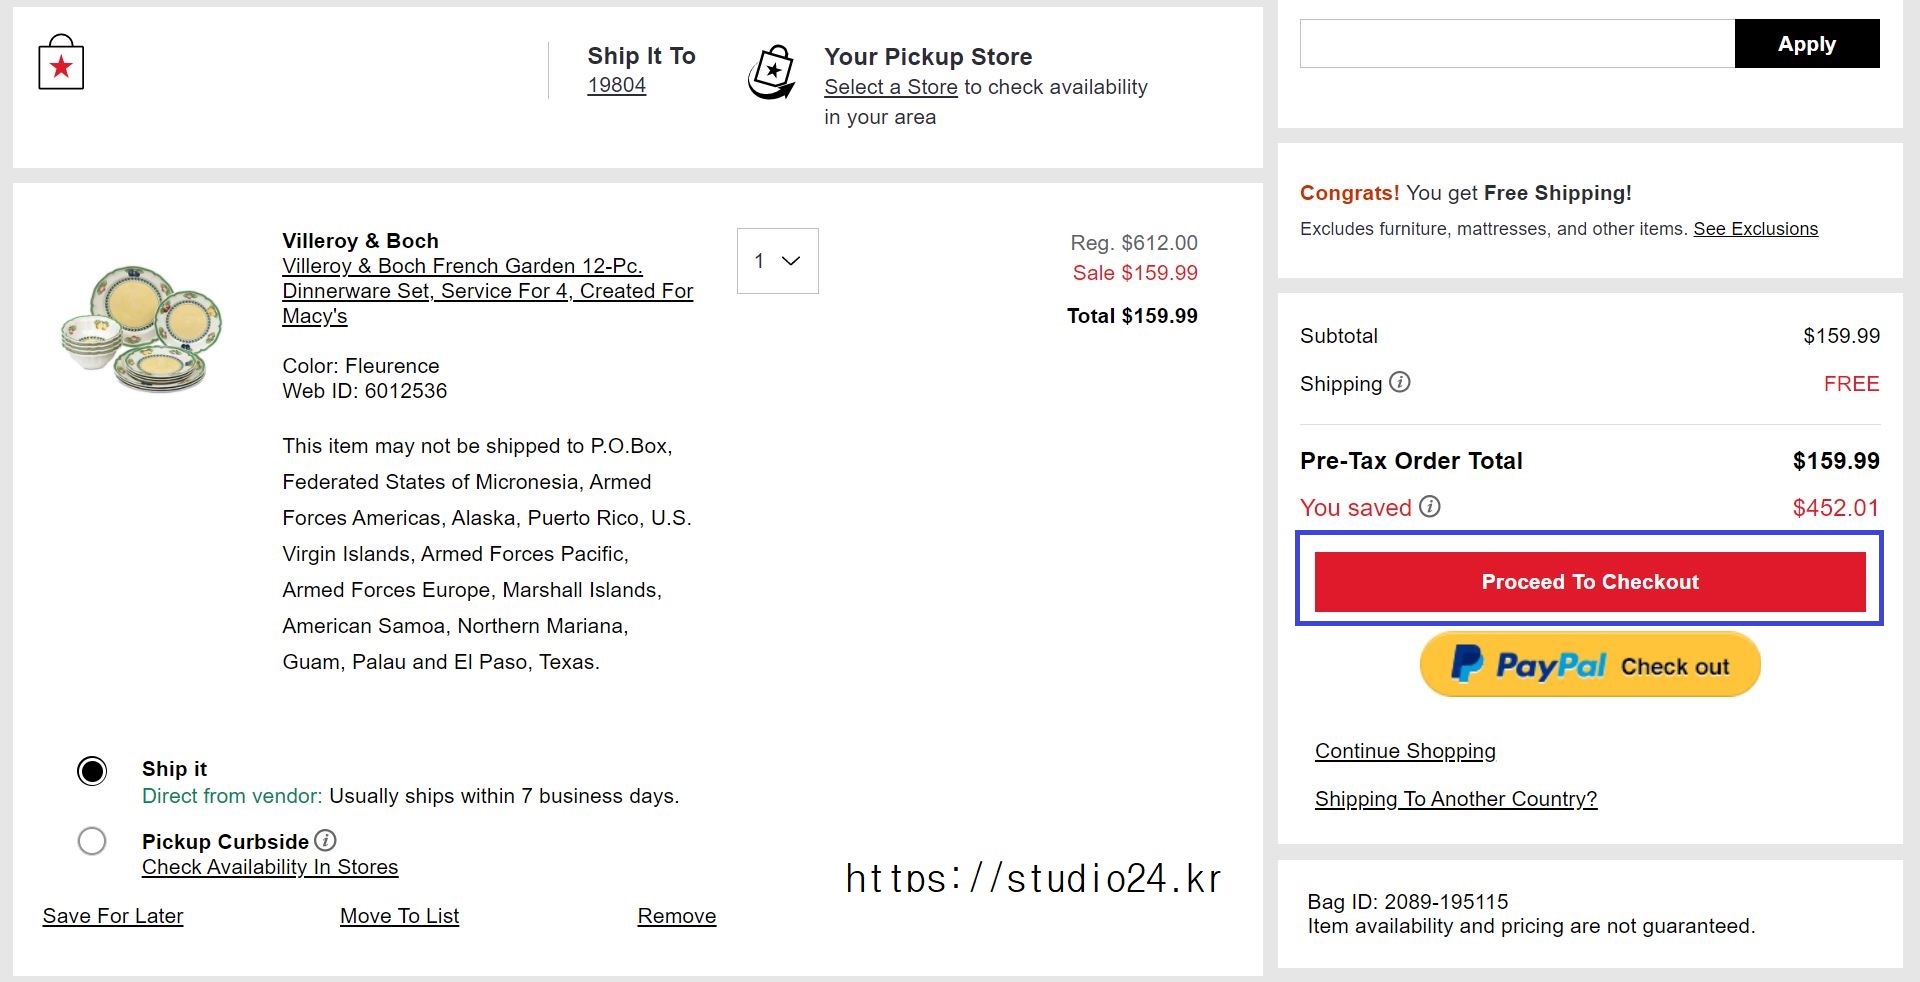Open the See Exclusions link
Image resolution: width=1920 pixels, height=982 pixels.
1756,229
